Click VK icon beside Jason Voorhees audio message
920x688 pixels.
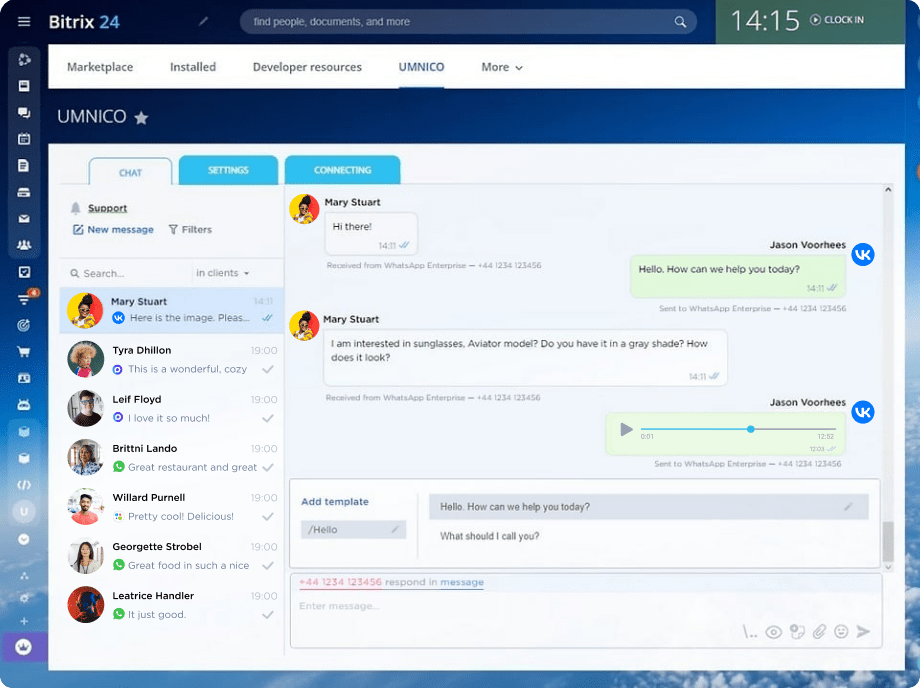(x=863, y=412)
